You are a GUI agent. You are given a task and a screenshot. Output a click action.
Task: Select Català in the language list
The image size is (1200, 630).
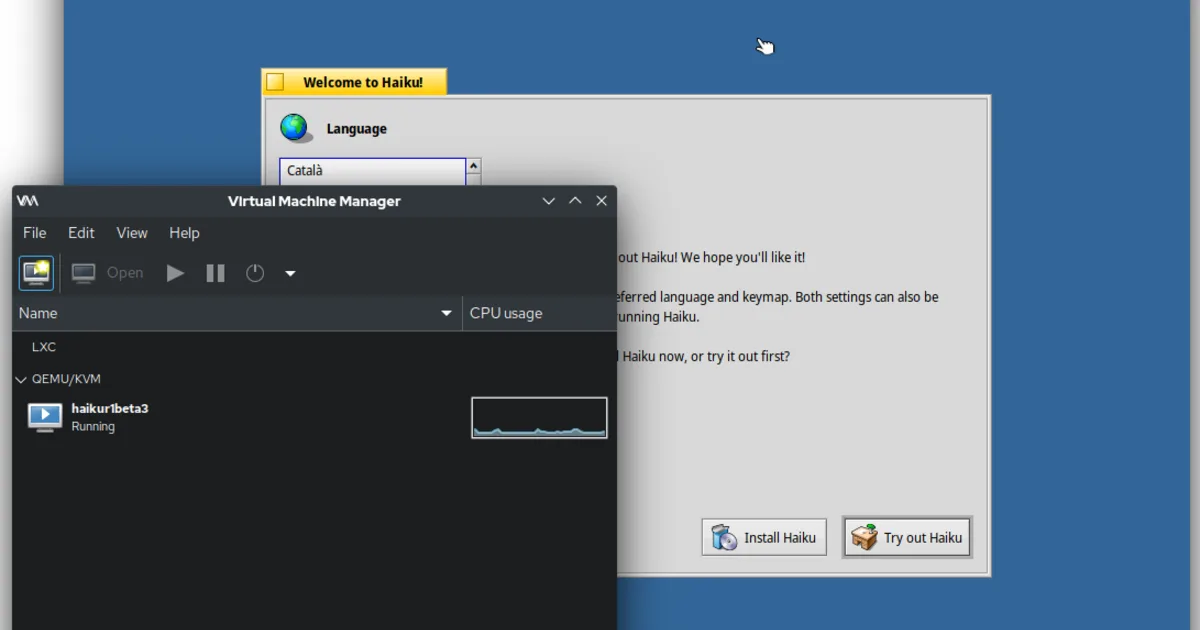(x=372, y=171)
